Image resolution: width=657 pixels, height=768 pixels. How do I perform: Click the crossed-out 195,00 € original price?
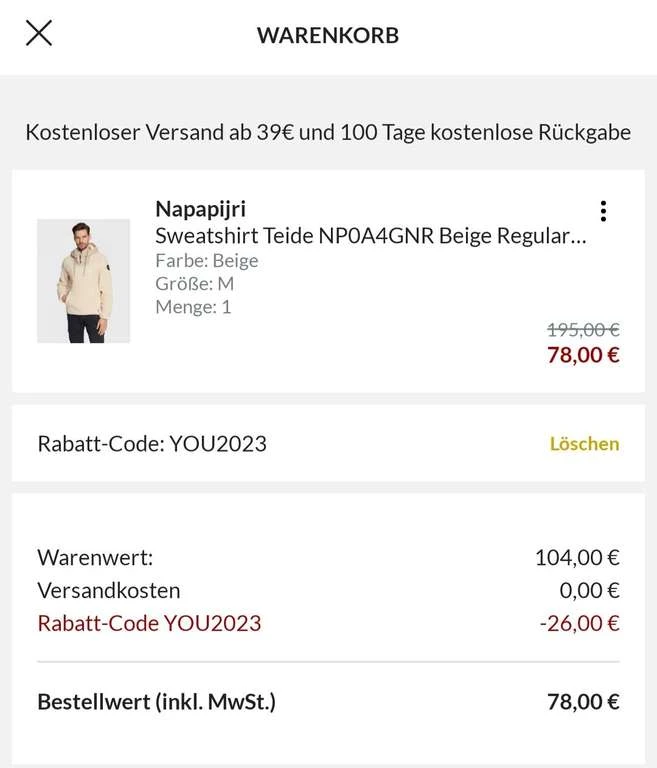(583, 329)
